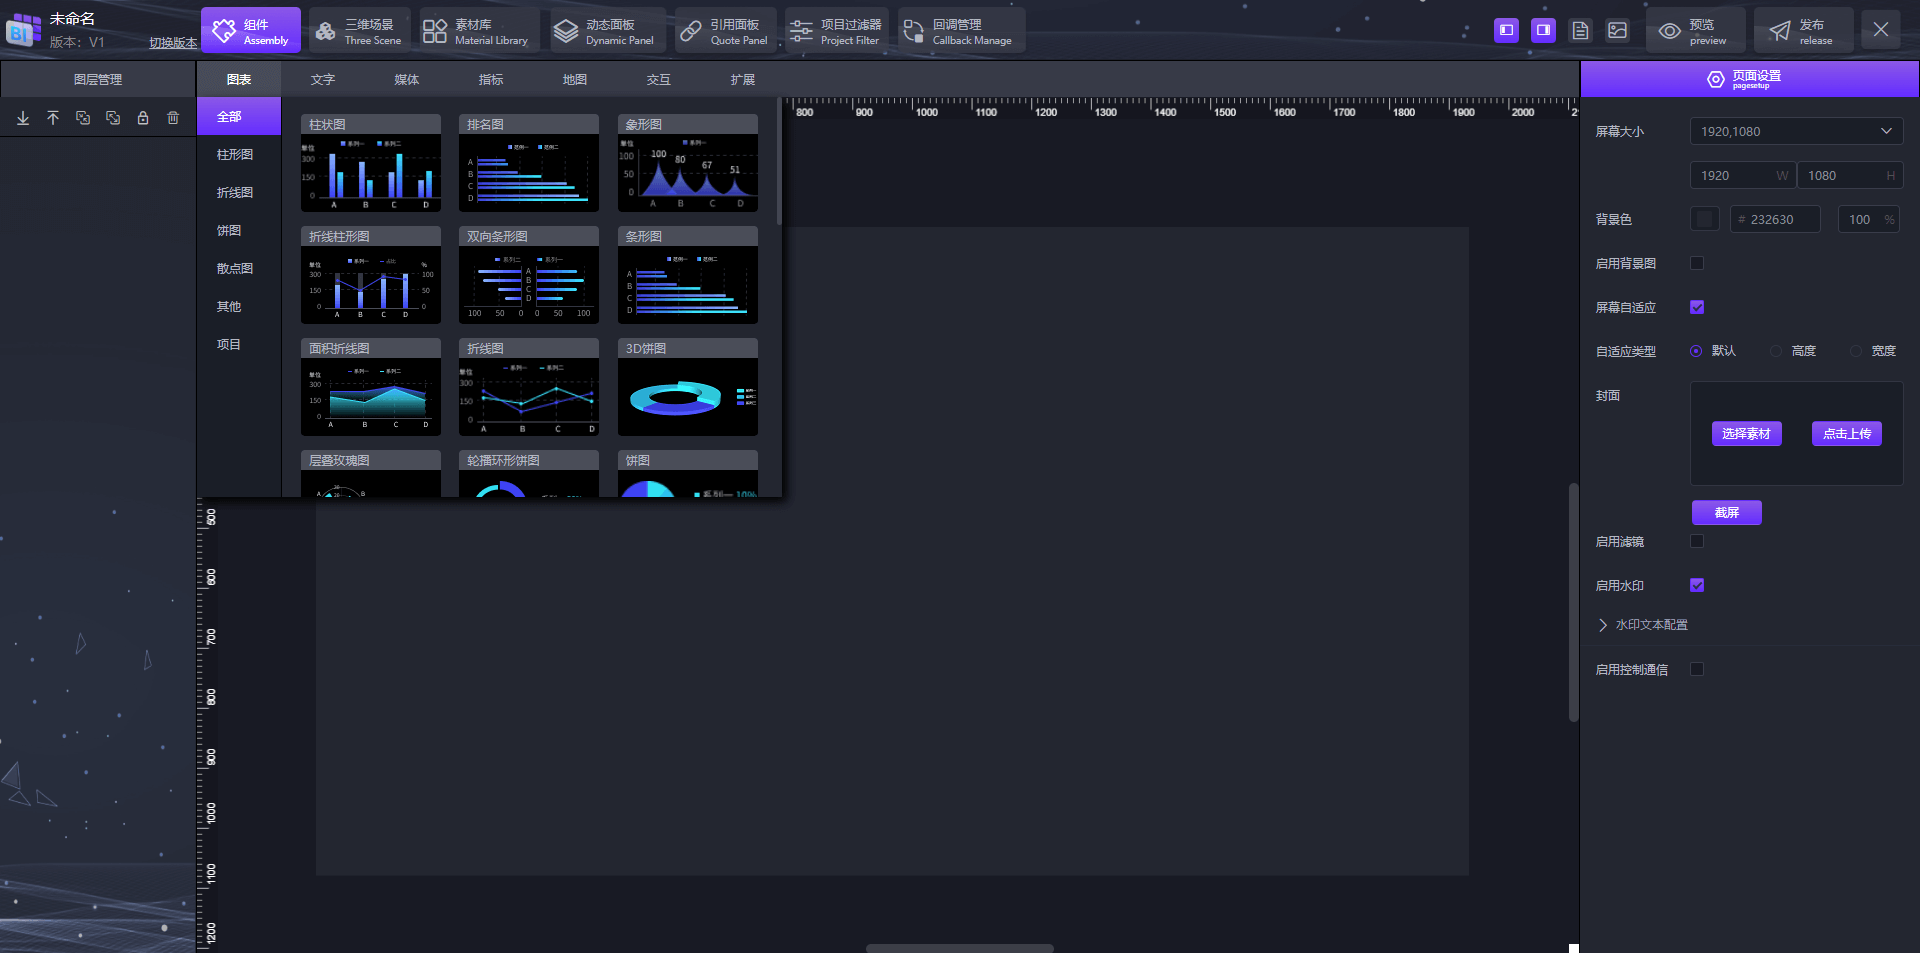The image size is (1920, 953).
Task: Pick the 象形图 chart thumbnail
Action: point(688,163)
